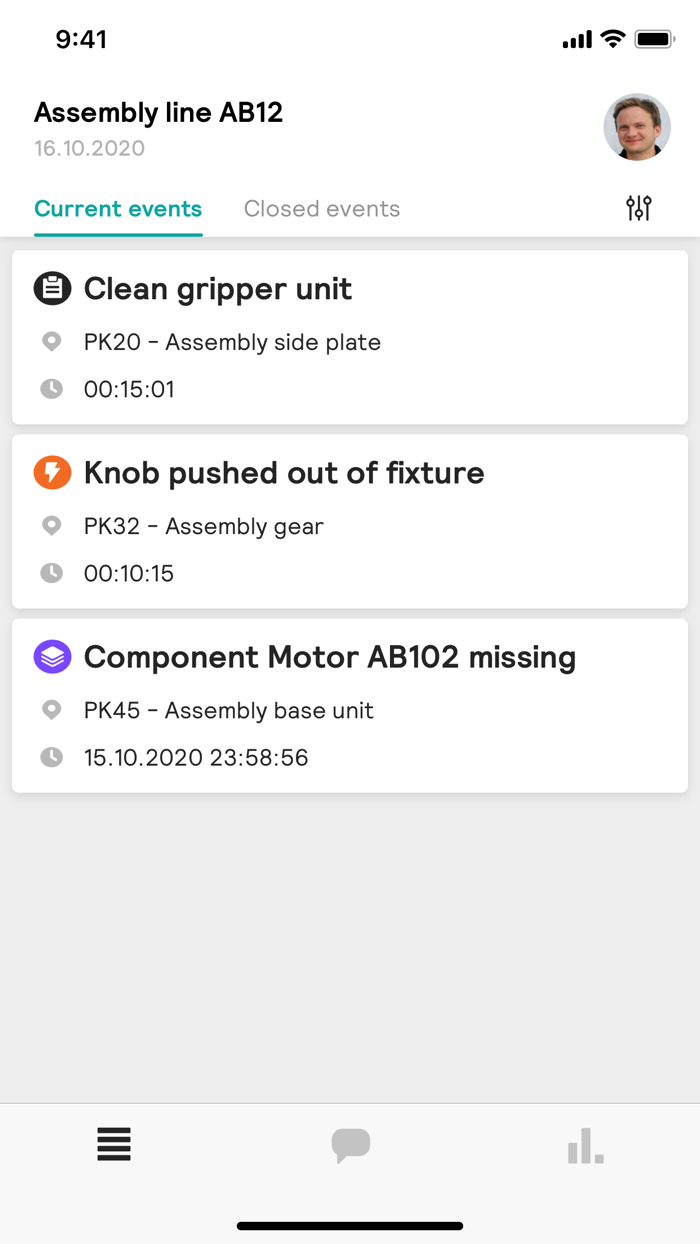The width and height of the screenshot is (700, 1244).
Task: Tap the location pin beside PK45
Action: [x=52, y=710]
